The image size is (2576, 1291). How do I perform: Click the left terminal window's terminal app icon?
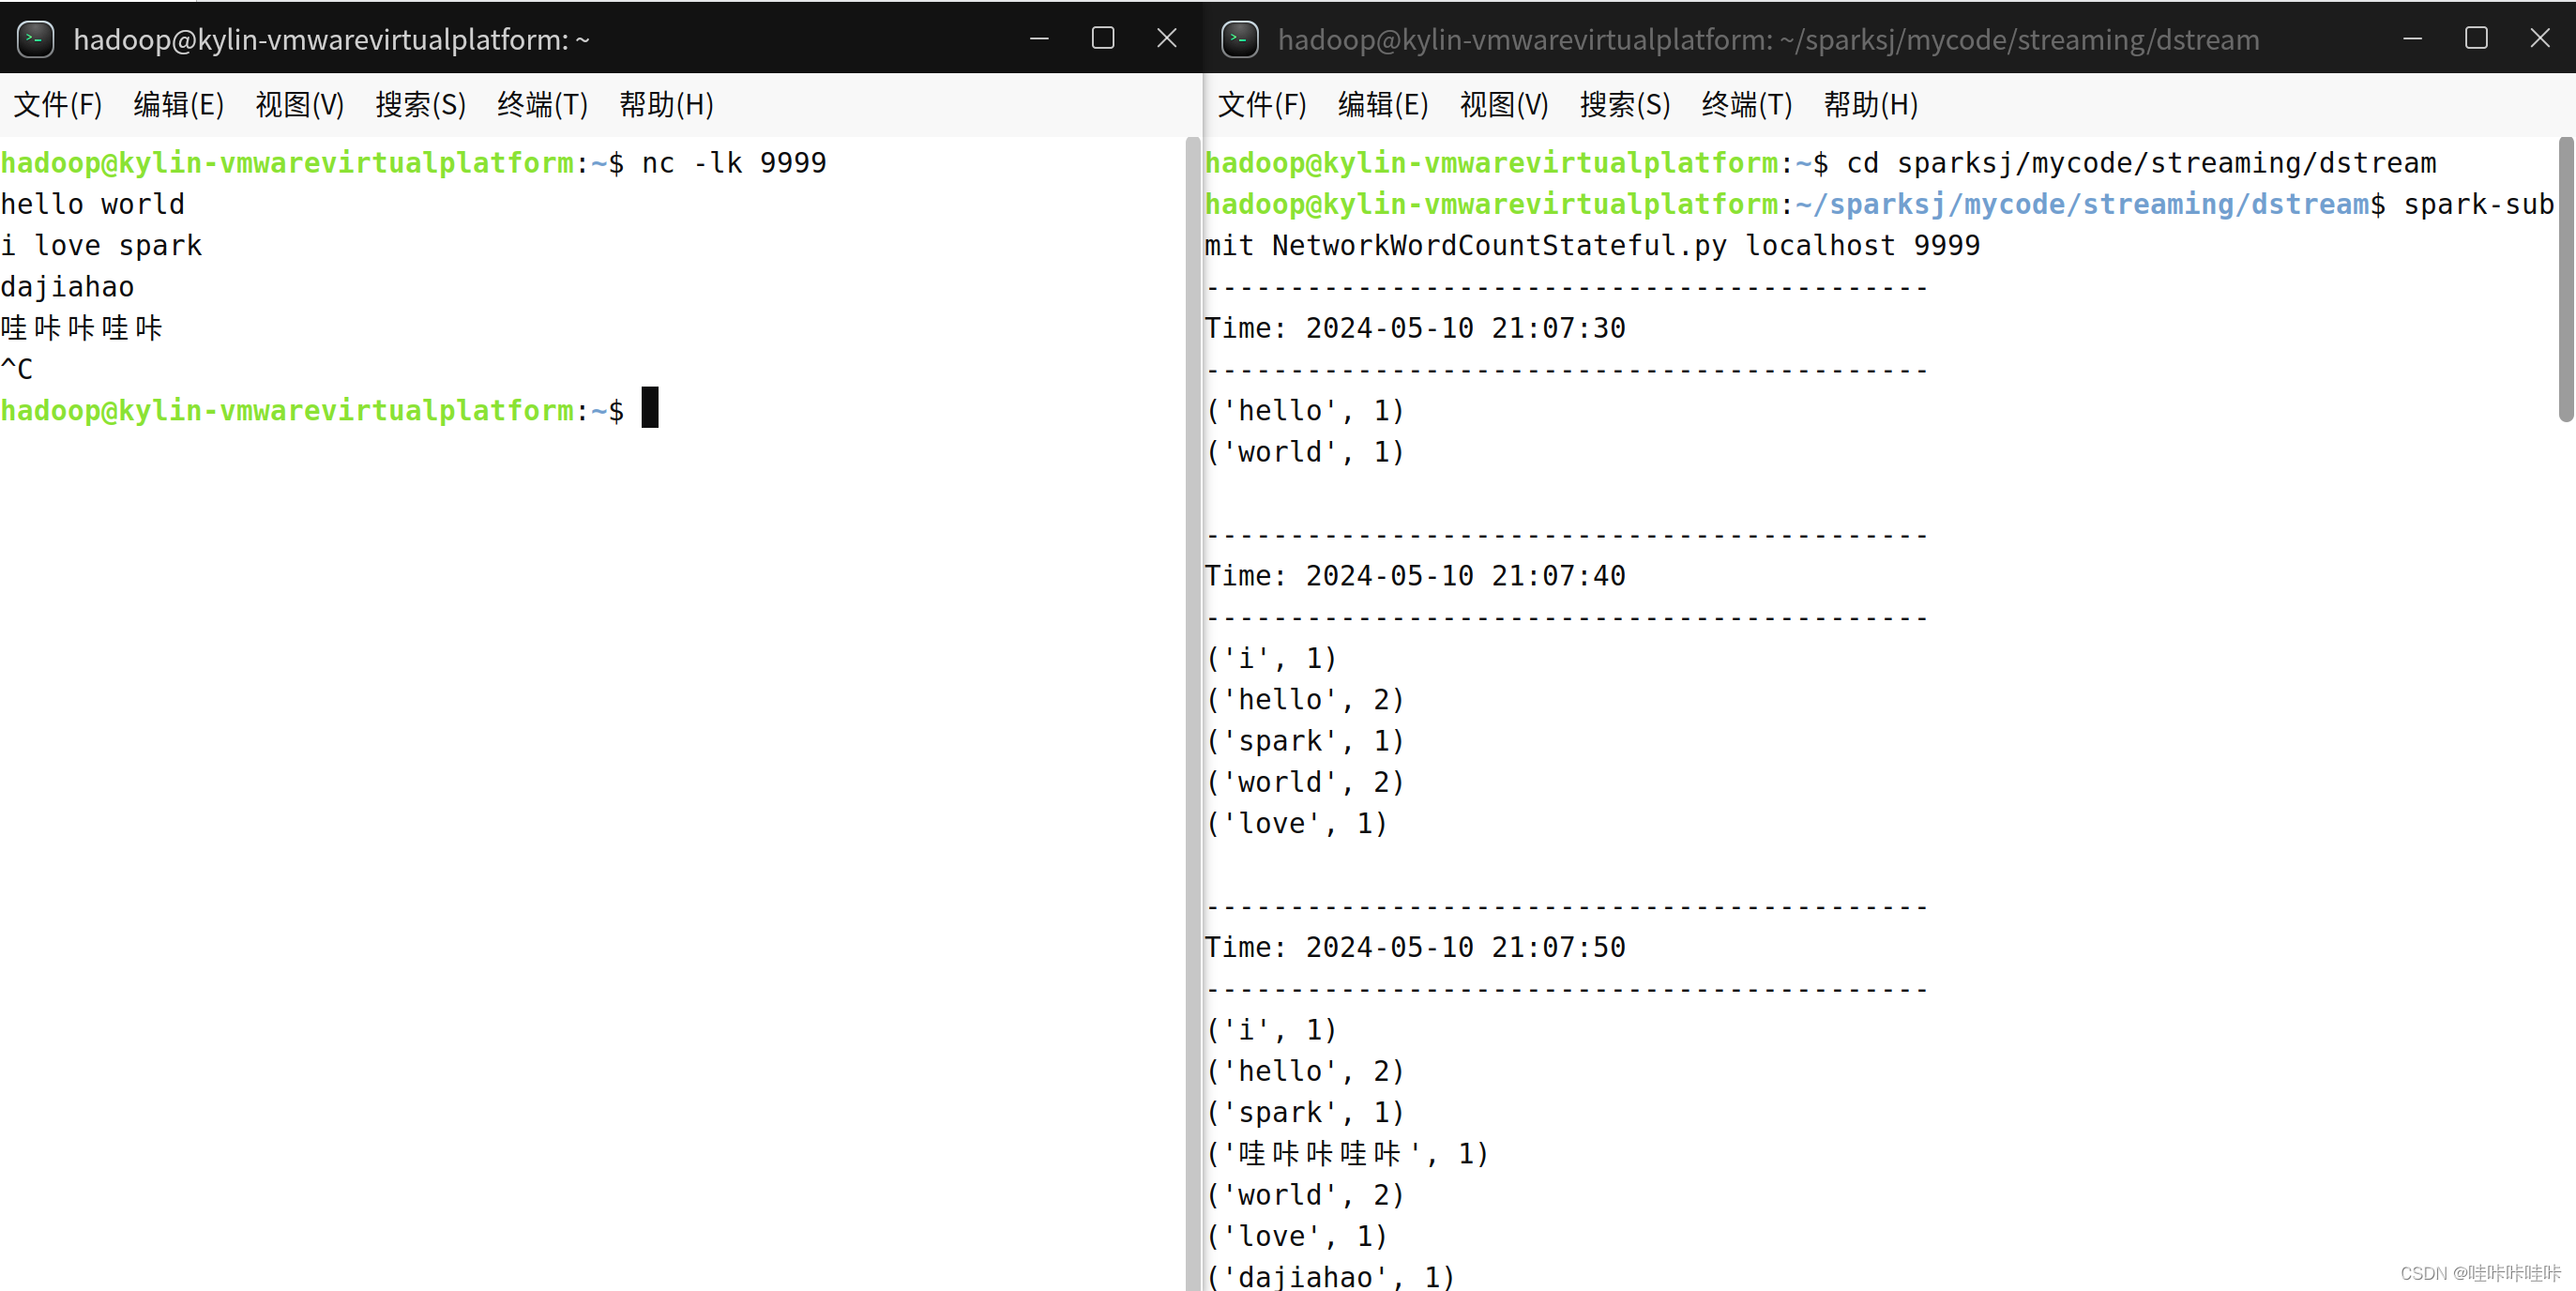click(x=36, y=39)
